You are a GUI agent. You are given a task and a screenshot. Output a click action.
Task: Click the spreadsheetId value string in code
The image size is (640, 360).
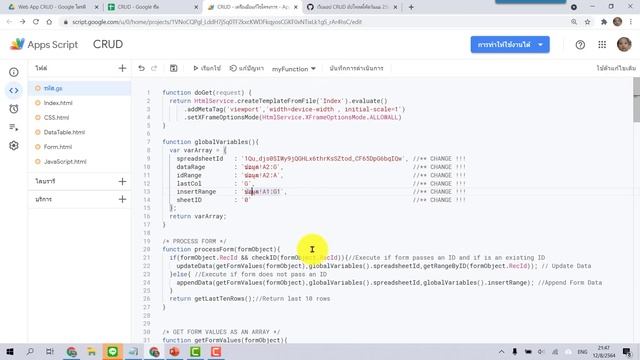tap(324, 159)
